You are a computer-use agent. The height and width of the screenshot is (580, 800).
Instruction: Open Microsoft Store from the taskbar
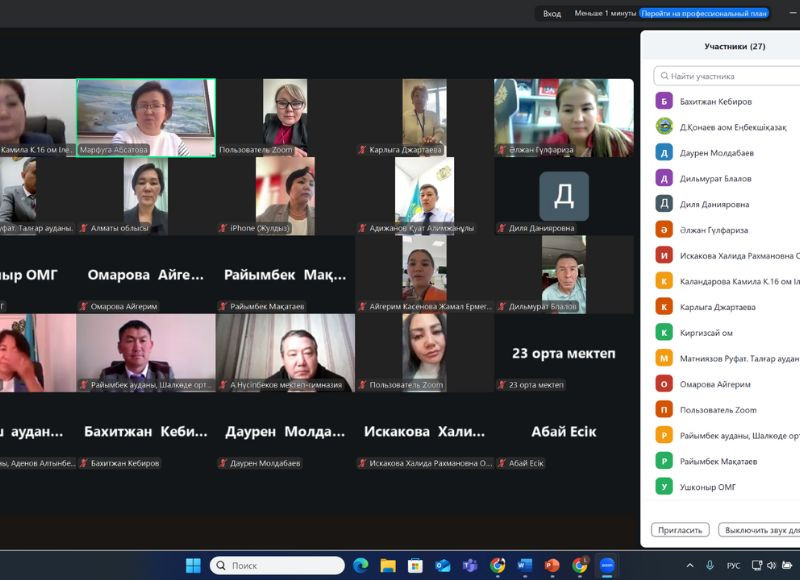point(415,566)
